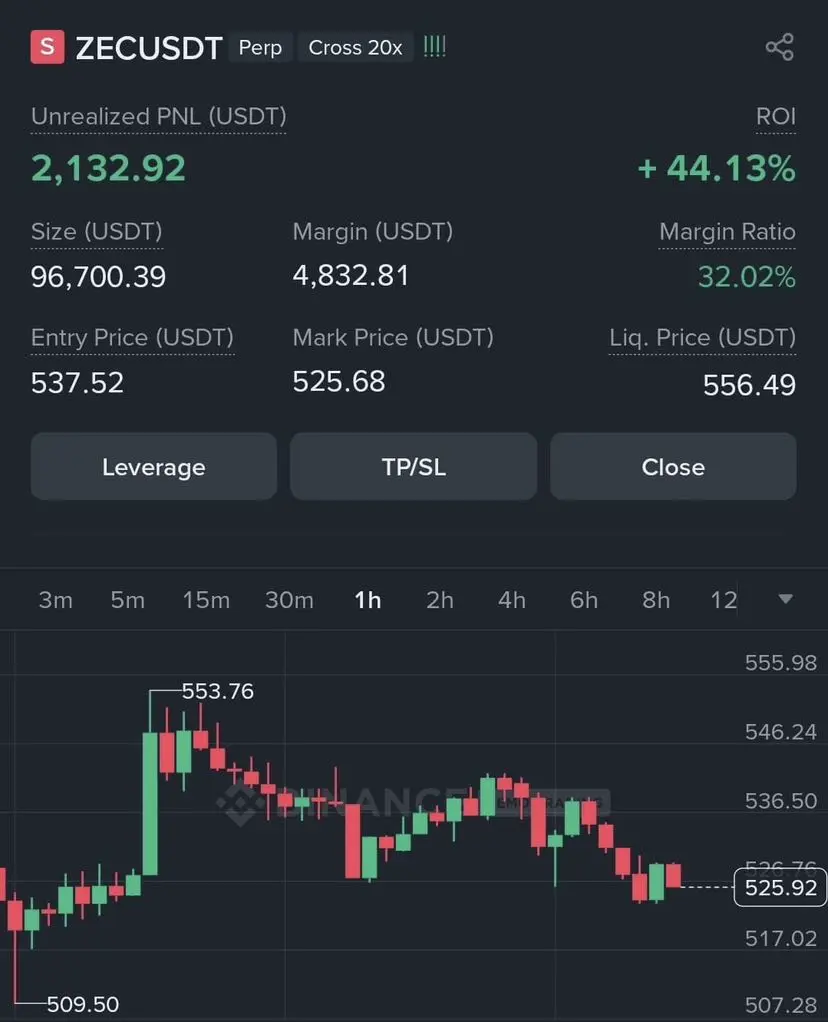Tap the ROI label for info
This screenshot has height=1022, width=828.
[x=776, y=117]
